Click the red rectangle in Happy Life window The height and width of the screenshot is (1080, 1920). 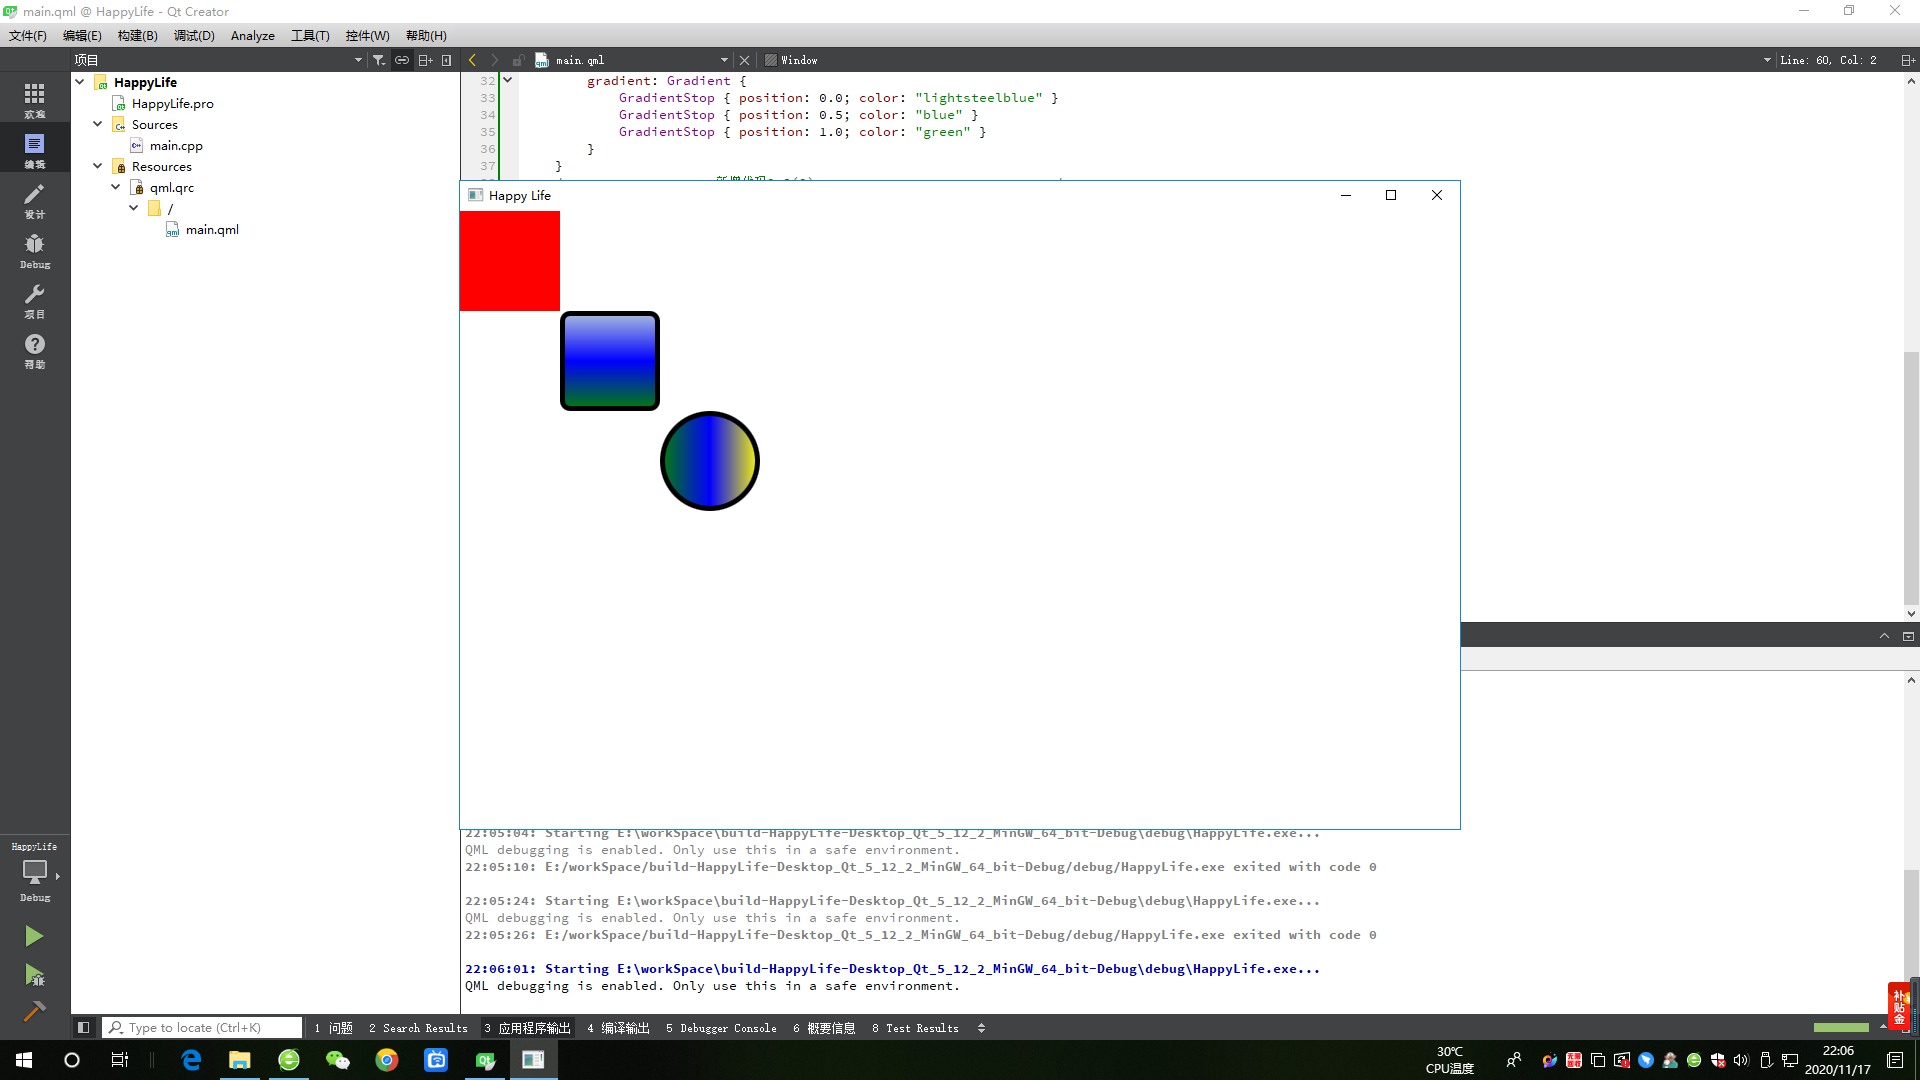pos(509,261)
